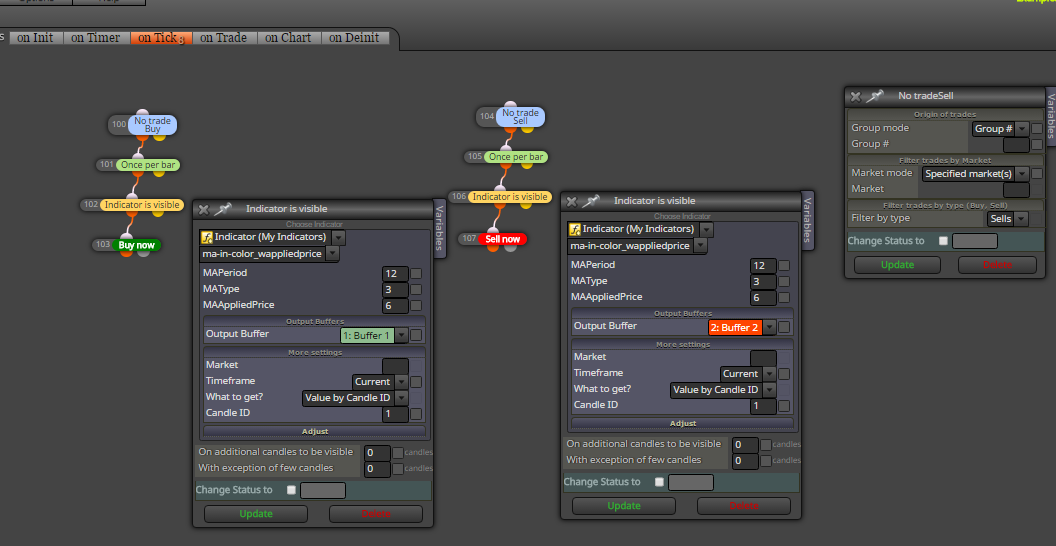Toggle Candle ID checkbox in right panel
Viewport: 1056px width, 546px height.
[784, 406]
